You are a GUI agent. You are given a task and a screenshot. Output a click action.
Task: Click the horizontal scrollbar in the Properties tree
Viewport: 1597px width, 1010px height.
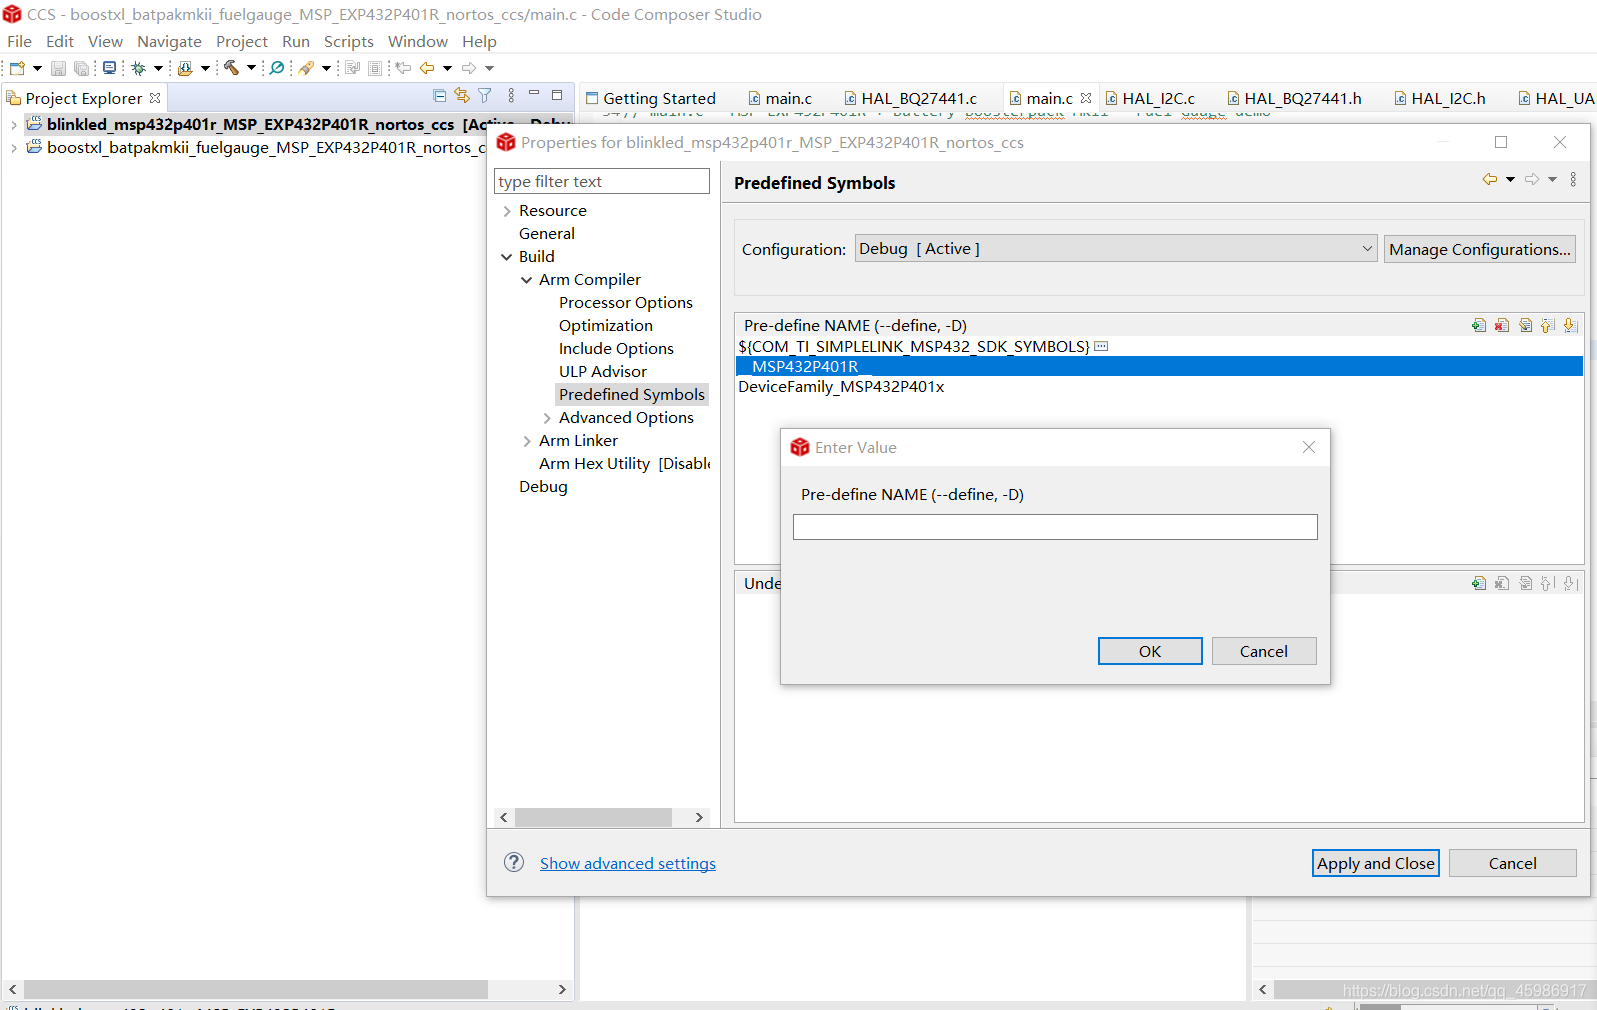(594, 817)
